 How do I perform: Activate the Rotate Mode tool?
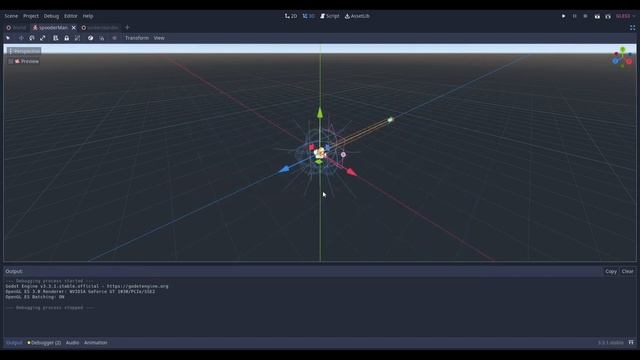click(x=32, y=38)
